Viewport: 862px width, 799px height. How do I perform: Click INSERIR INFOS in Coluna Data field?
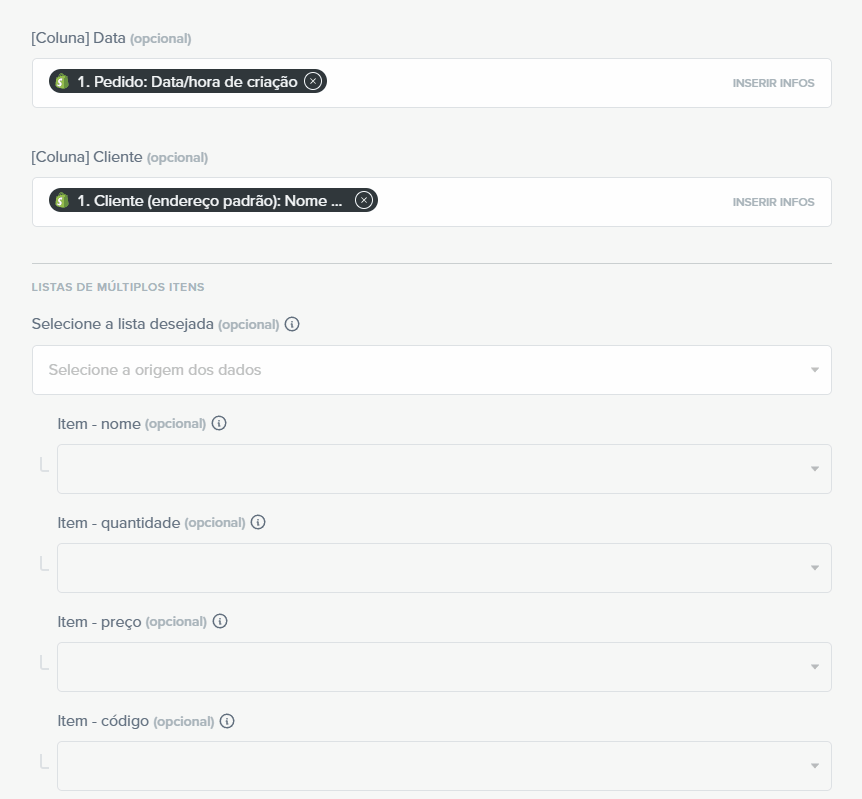tap(773, 83)
